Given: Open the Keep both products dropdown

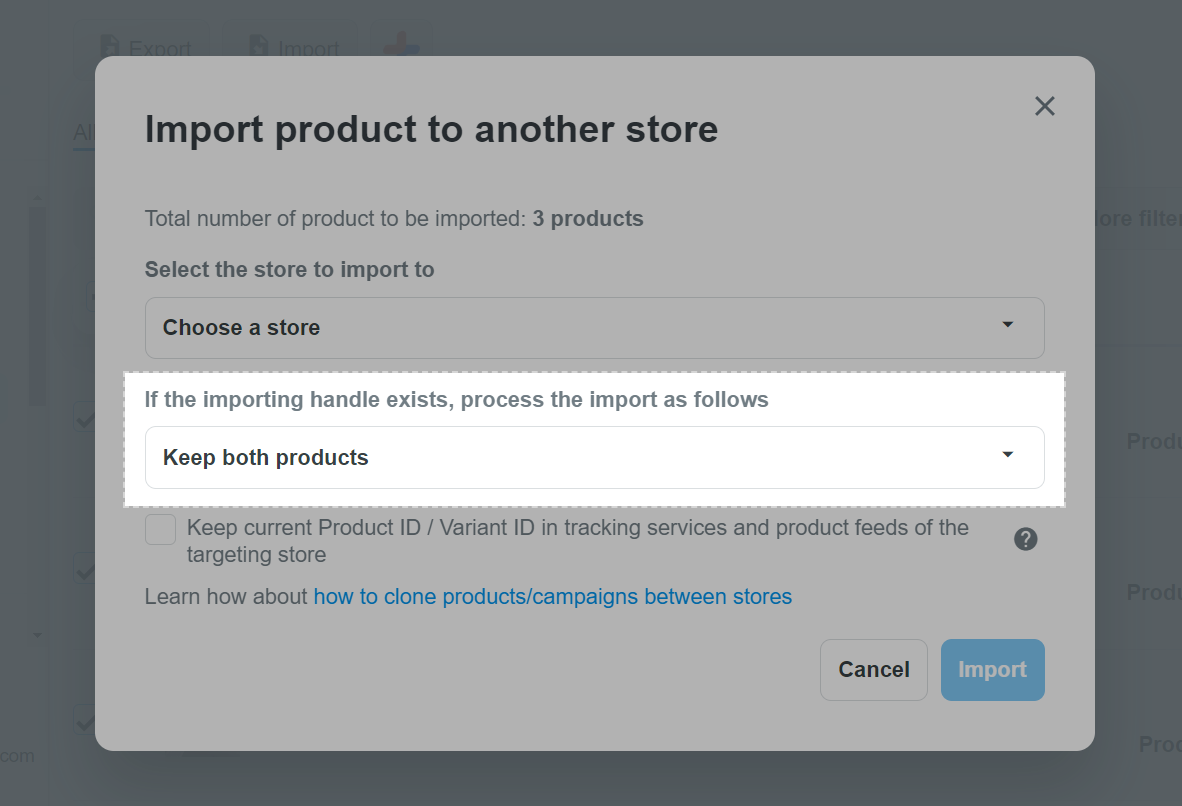Looking at the screenshot, I should coord(594,458).
